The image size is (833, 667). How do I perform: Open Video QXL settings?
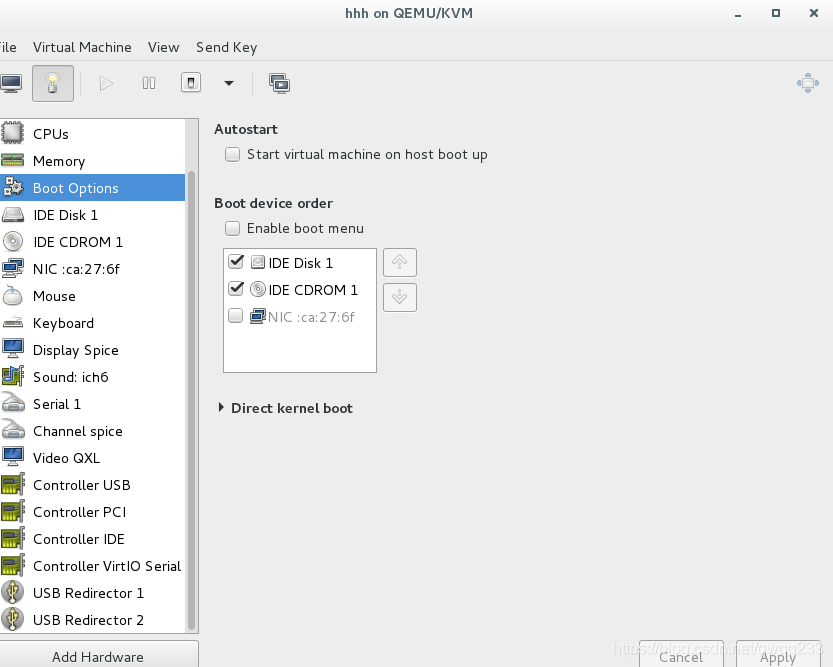click(x=92, y=458)
